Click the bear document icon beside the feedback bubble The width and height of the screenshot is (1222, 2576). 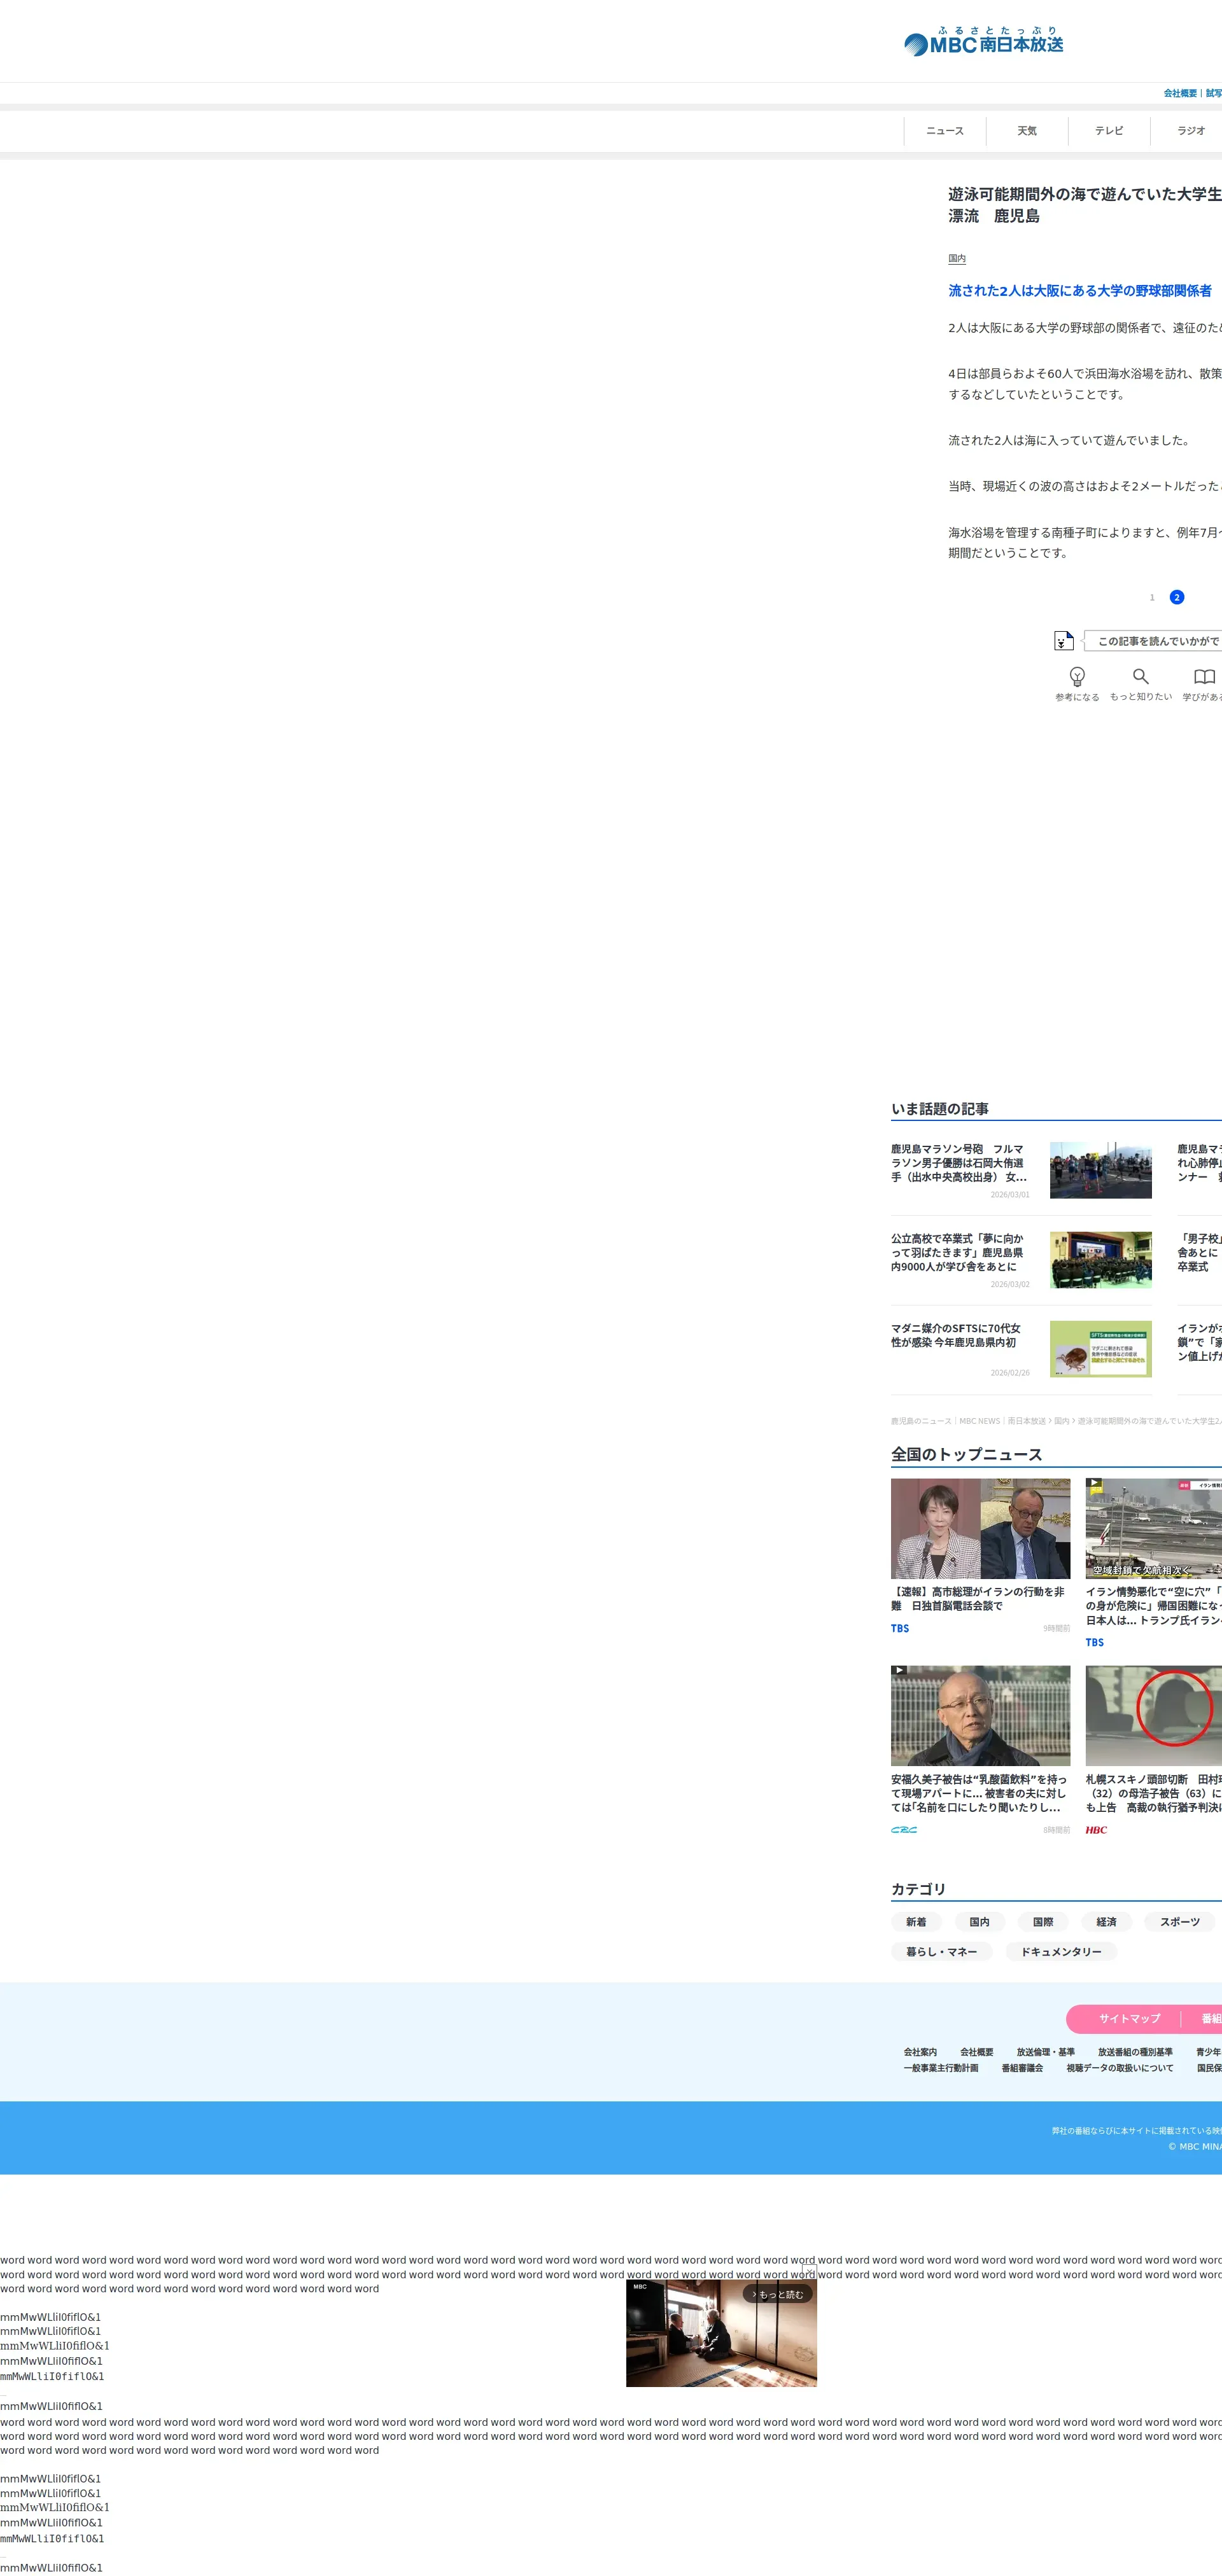(1063, 640)
